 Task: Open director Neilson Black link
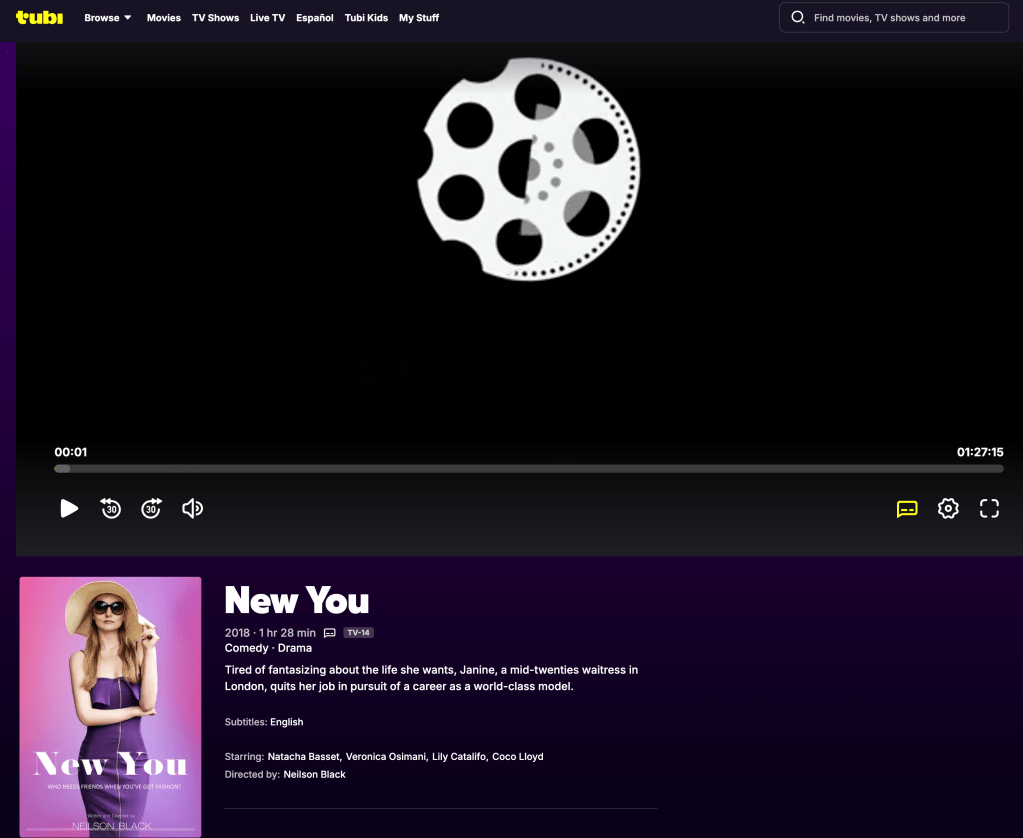(314, 774)
